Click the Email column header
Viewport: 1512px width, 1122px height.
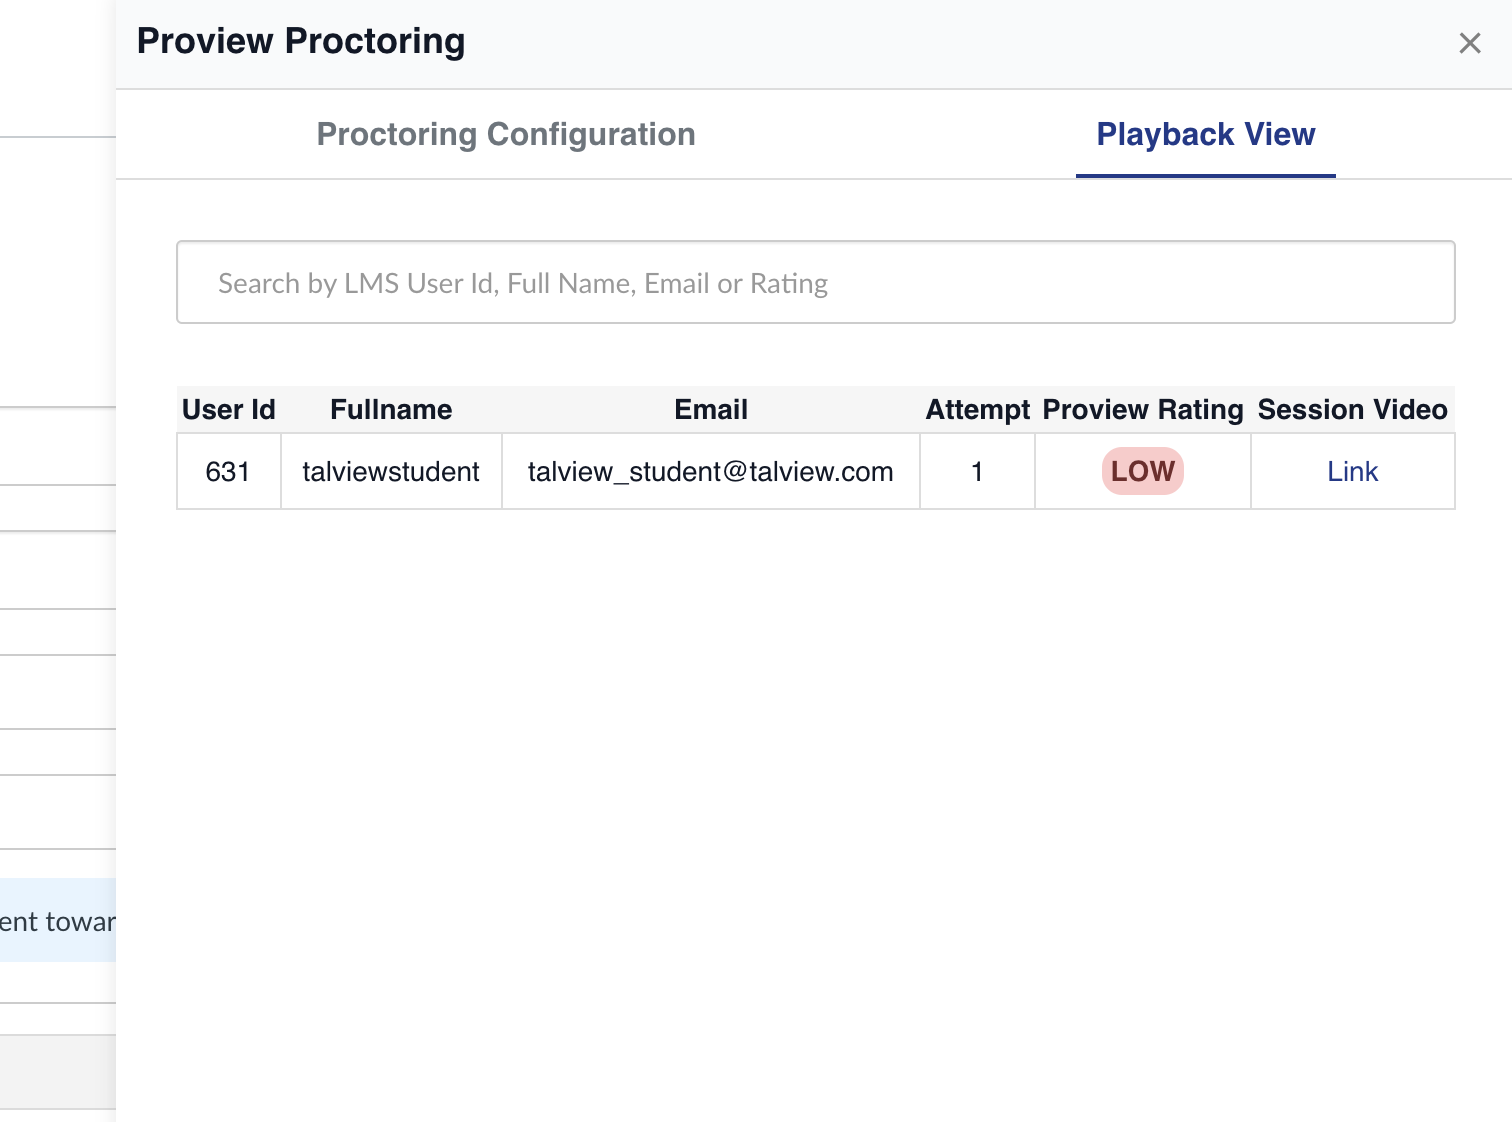(x=711, y=409)
